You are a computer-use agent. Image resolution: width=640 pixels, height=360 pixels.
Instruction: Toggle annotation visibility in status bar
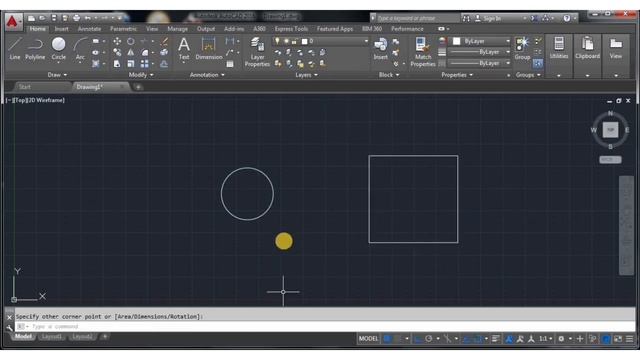pyautogui.click(x=509, y=339)
